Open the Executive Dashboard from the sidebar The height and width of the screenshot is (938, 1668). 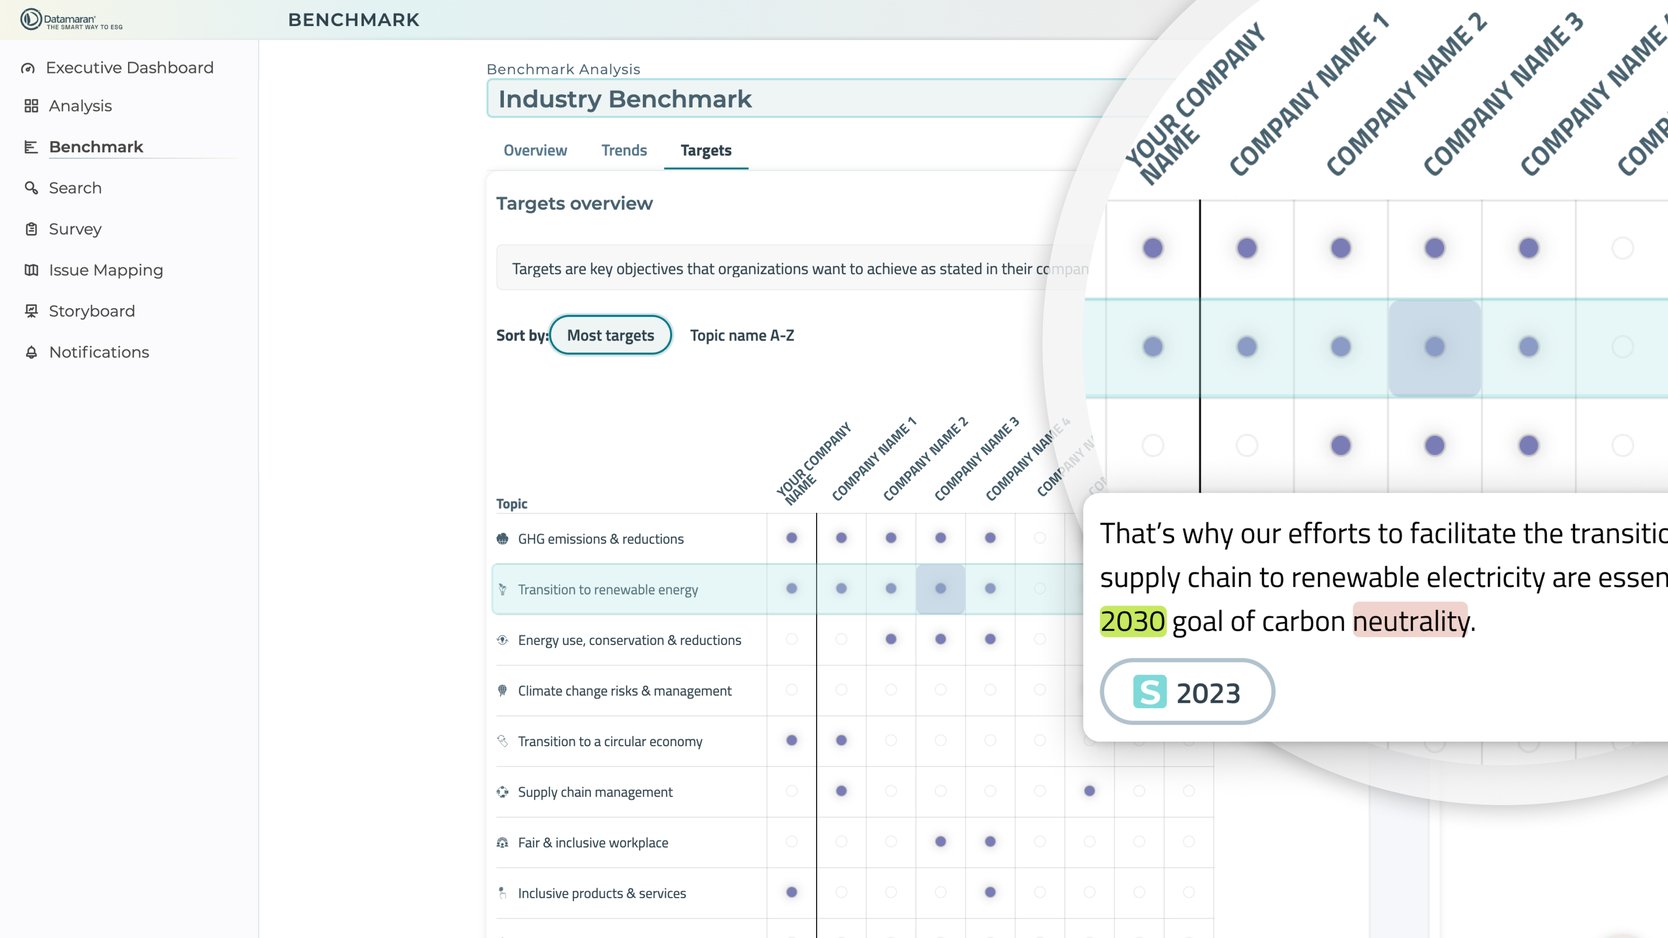tap(129, 67)
